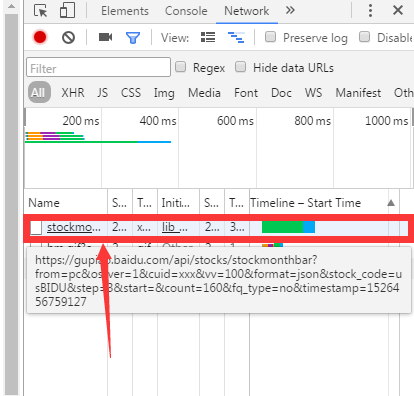Toggle the device toolbar icon
414x396 pixels.
click(67, 11)
